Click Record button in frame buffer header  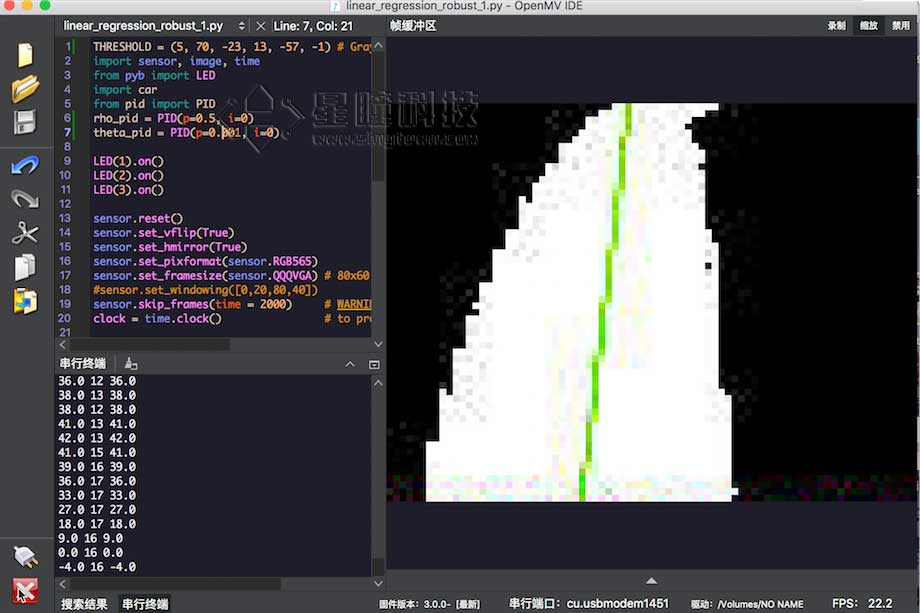click(x=837, y=25)
